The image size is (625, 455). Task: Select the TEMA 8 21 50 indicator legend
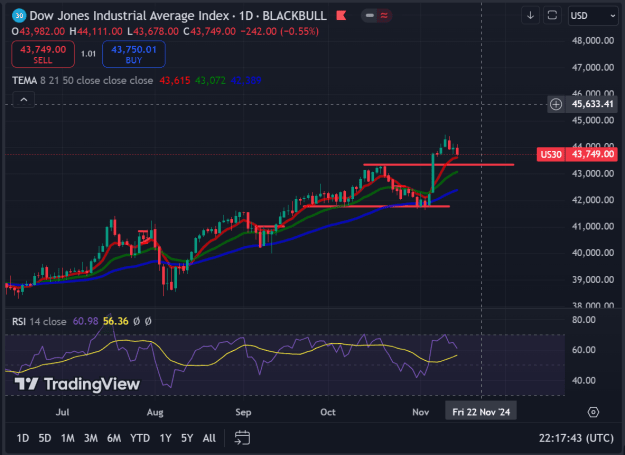tap(83, 80)
